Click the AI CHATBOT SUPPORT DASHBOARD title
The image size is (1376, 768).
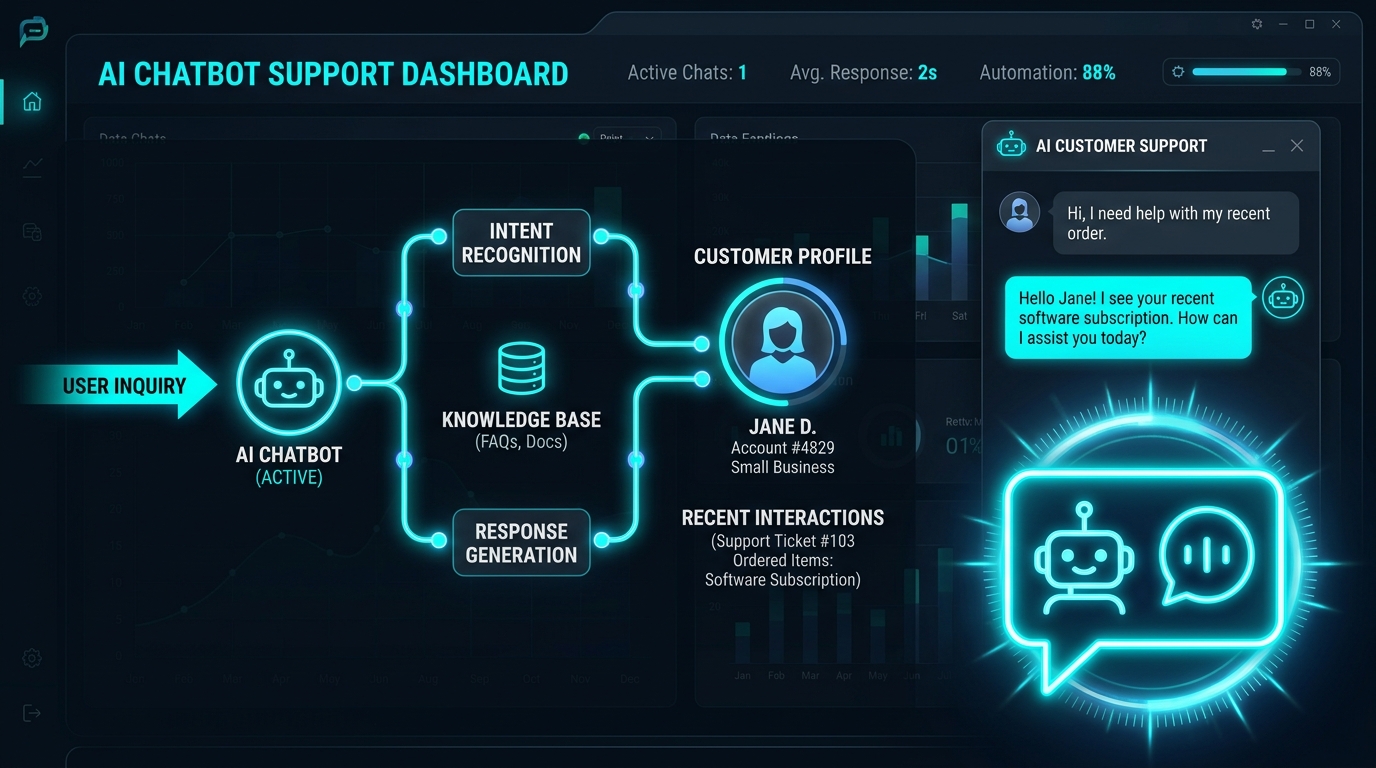click(x=333, y=74)
